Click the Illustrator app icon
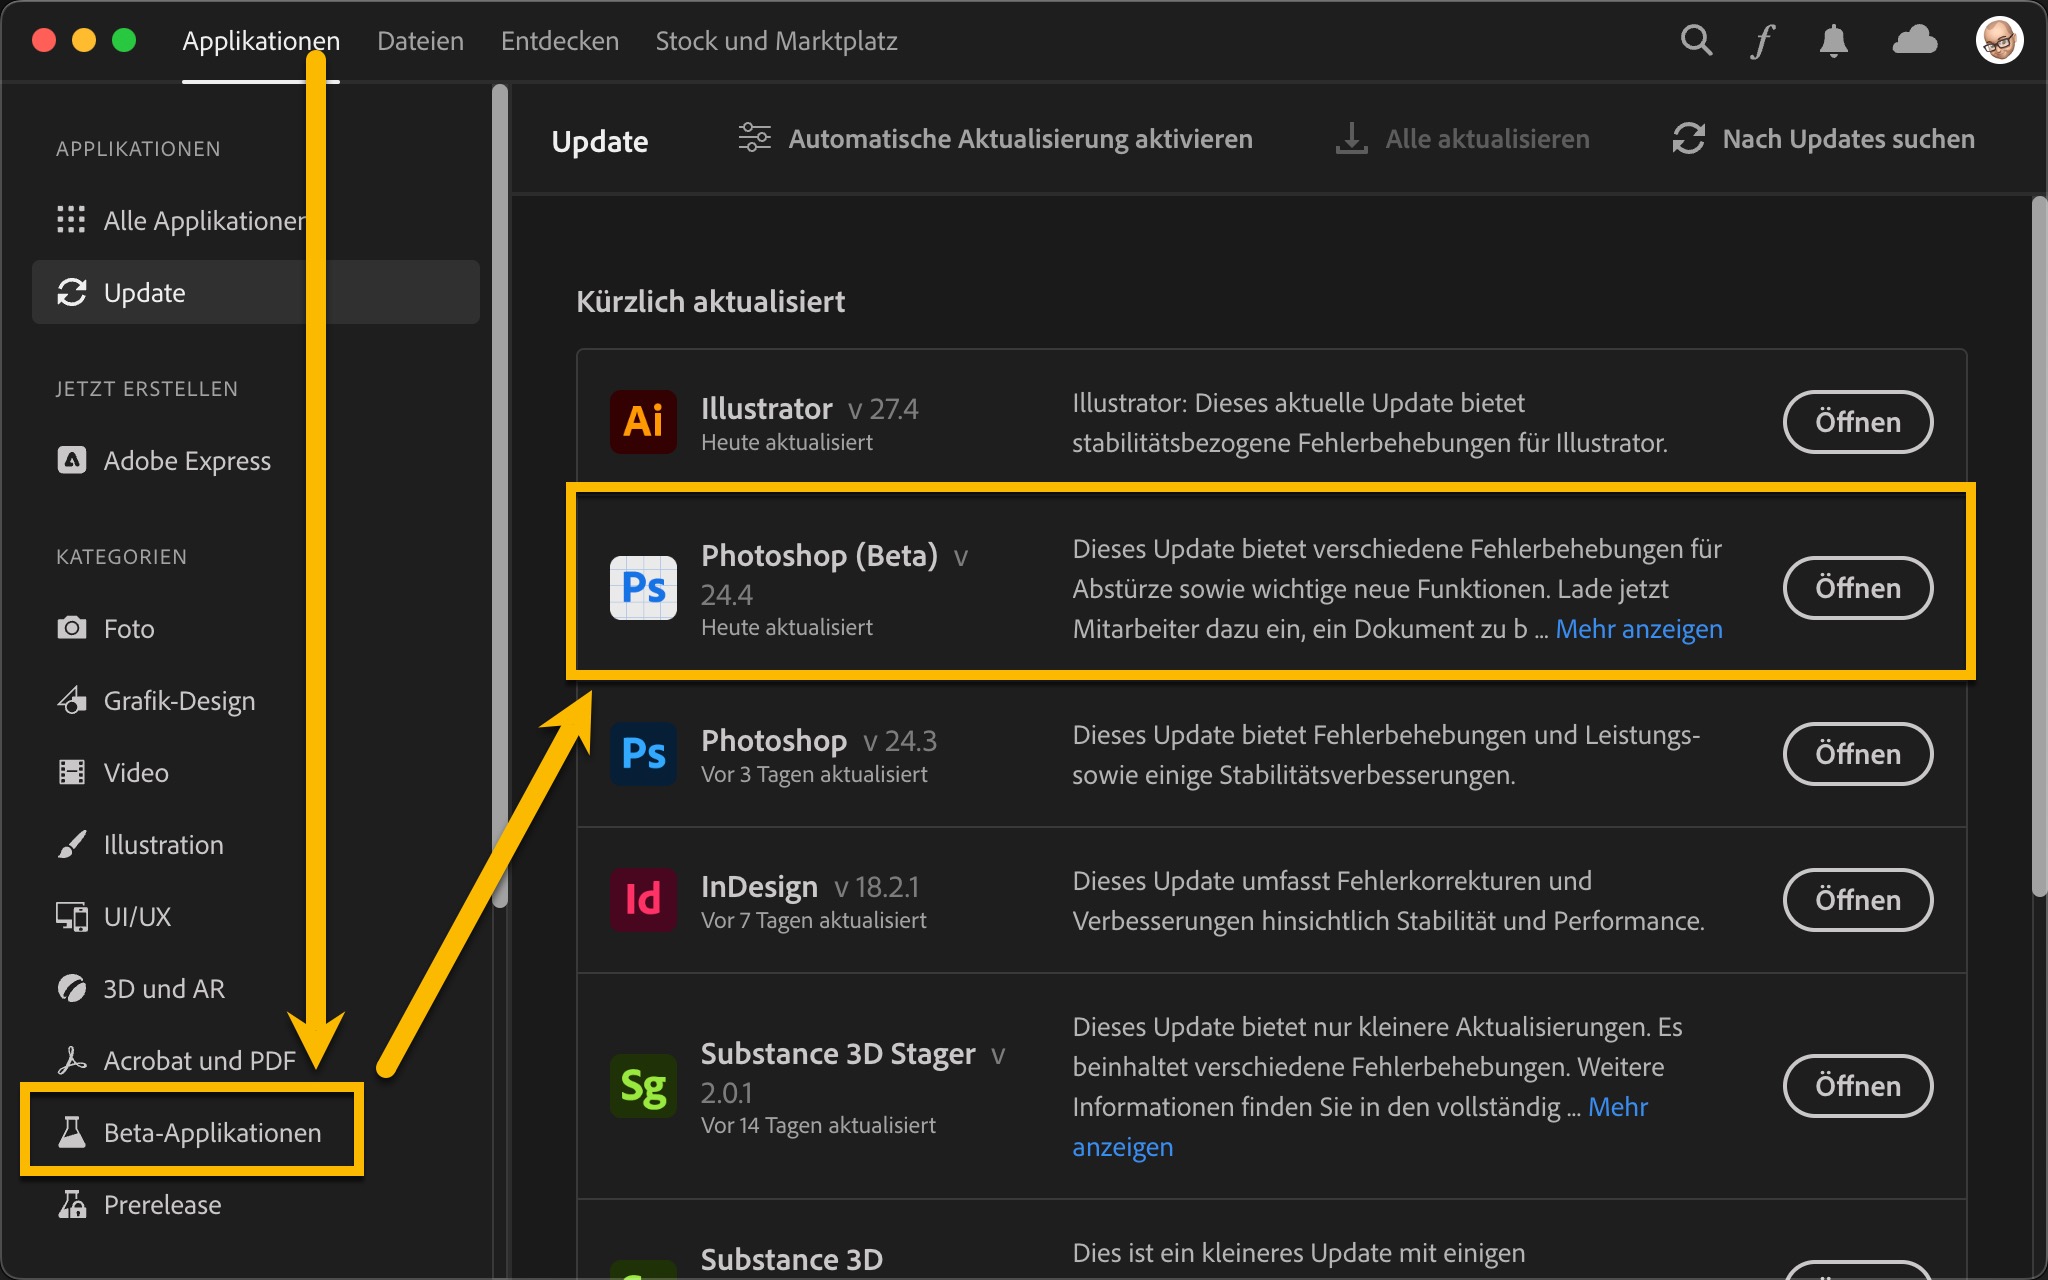 [x=643, y=422]
